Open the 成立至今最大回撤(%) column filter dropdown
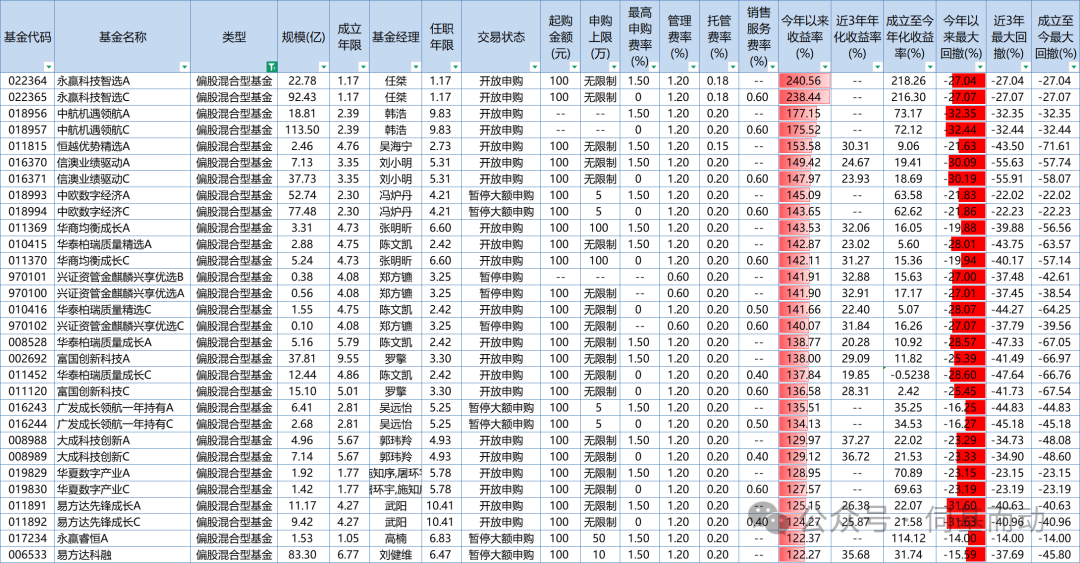Viewport: 1080px width, 563px height. click(1072, 67)
